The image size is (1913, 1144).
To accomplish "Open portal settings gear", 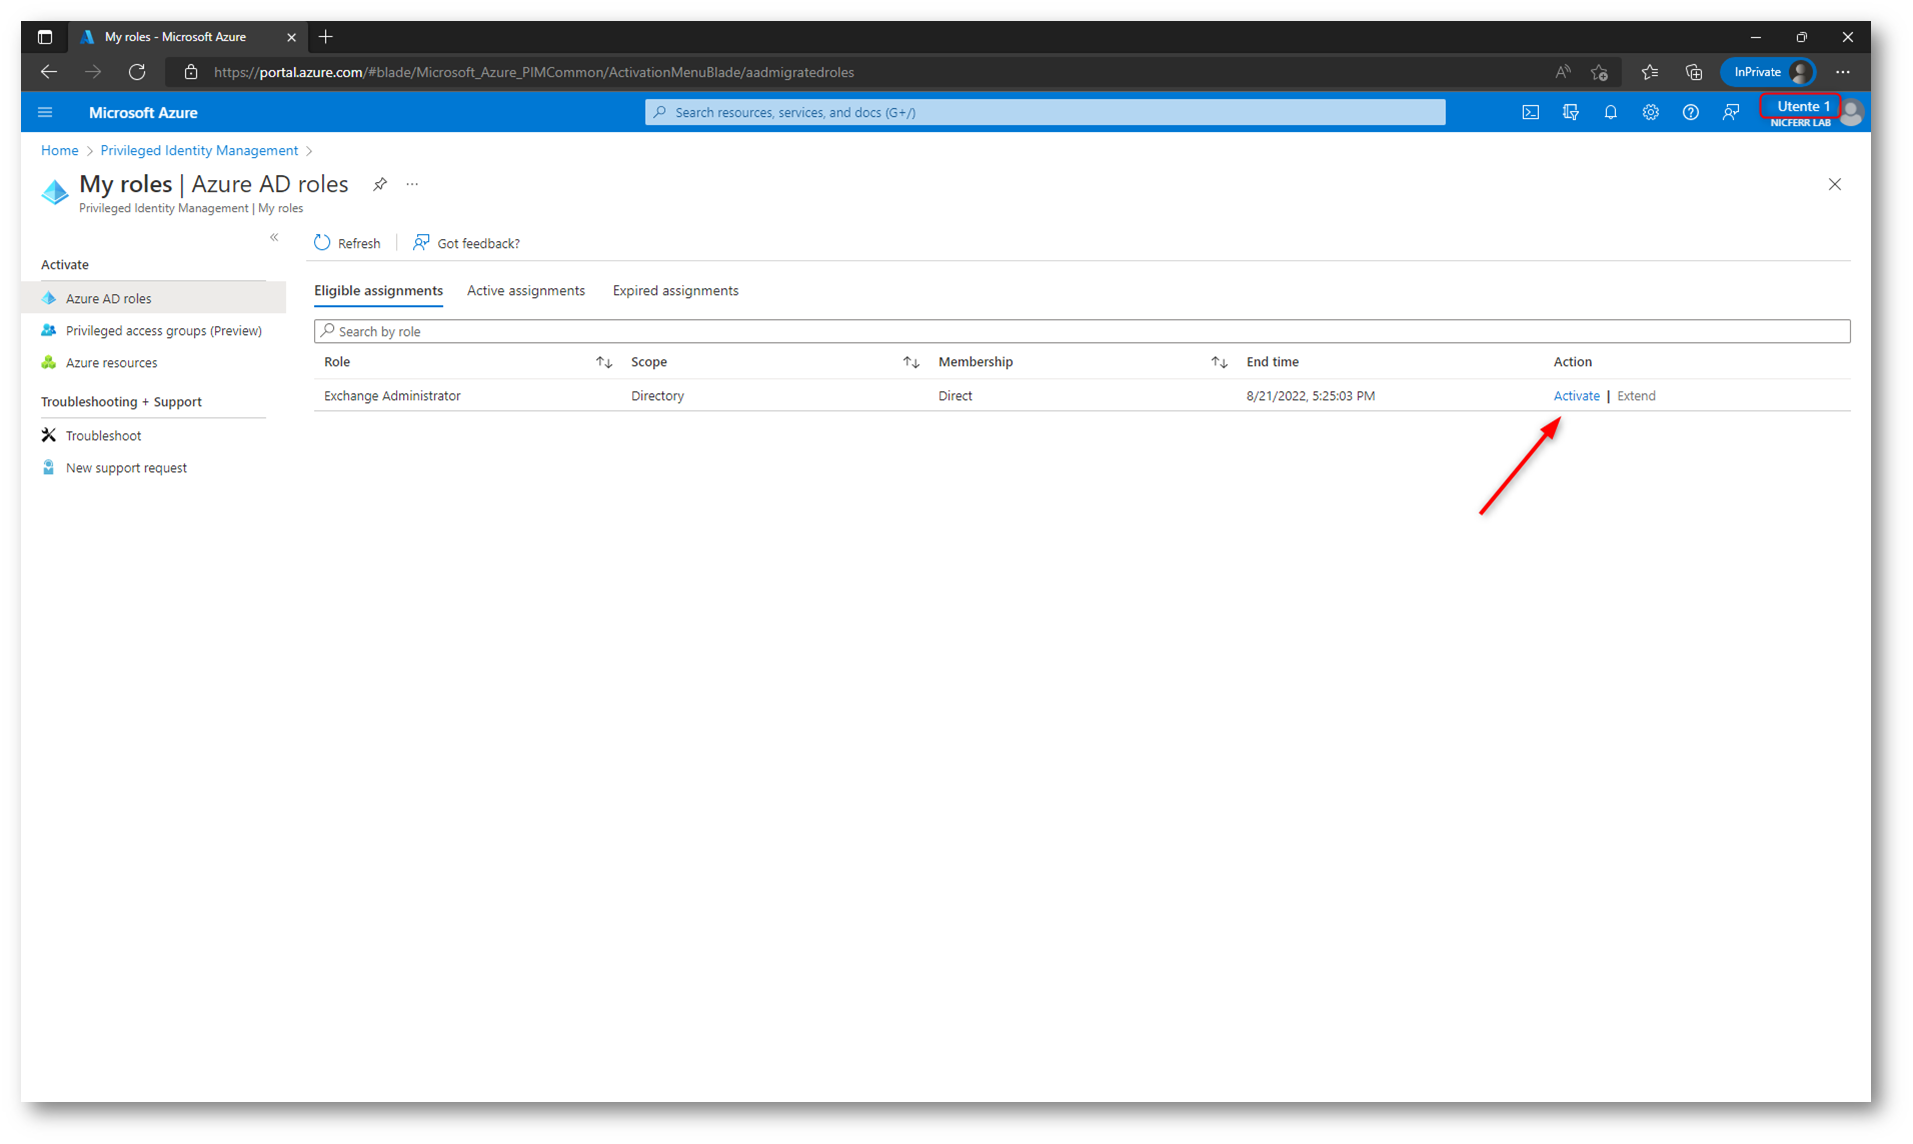I will (1650, 112).
